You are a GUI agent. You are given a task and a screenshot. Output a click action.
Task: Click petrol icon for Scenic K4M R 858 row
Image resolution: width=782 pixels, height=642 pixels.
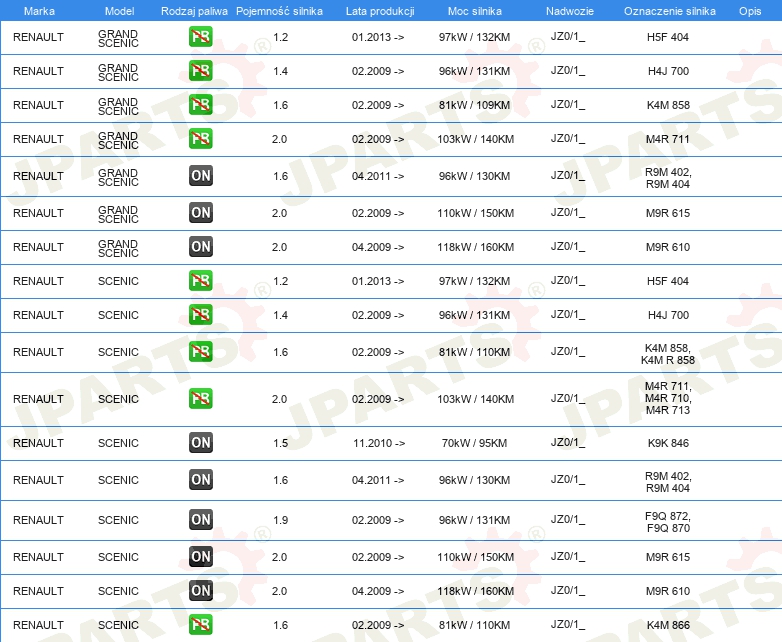[200, 352]
